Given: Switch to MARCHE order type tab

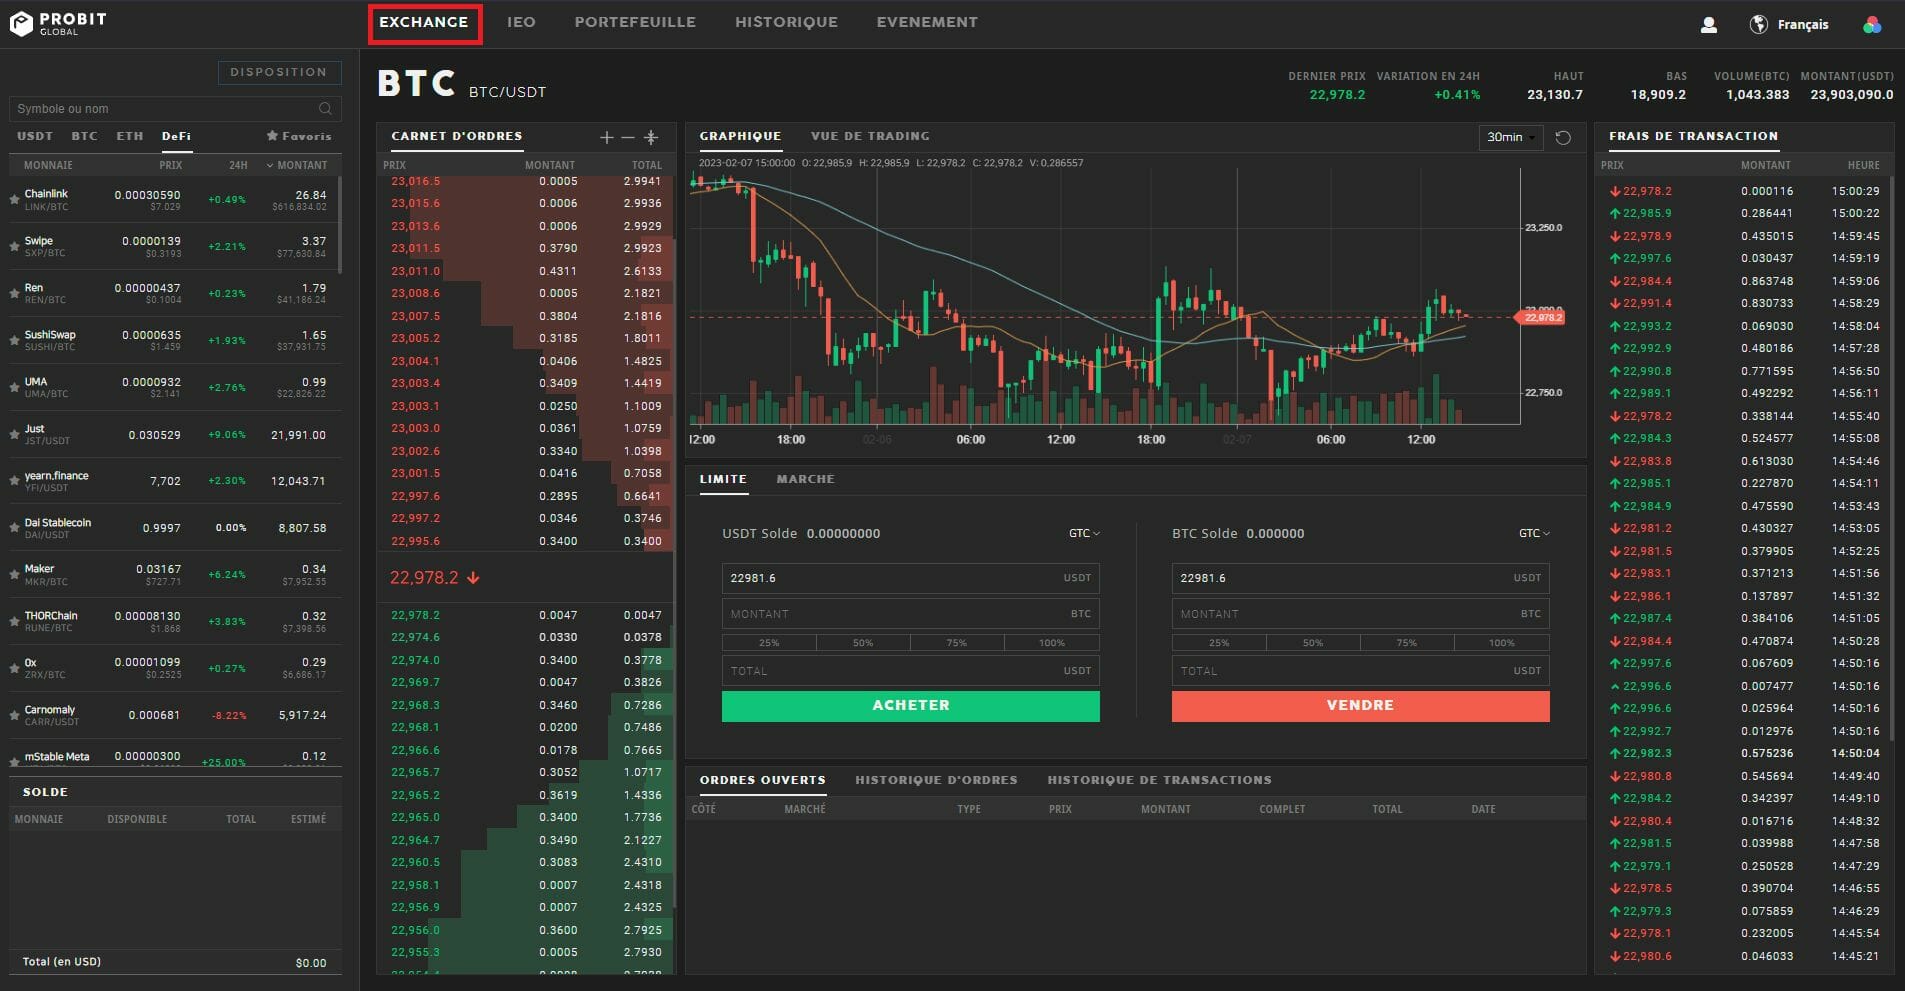Looking at the screenshot, I should [805, 479].
